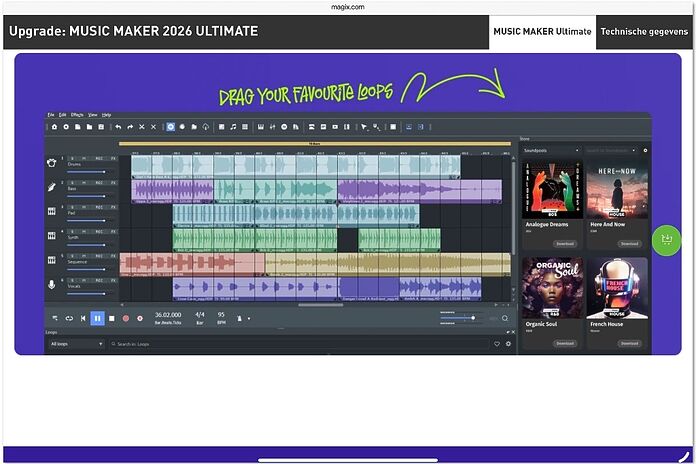This screenshot has width=696, height=464.
Task: Toggle Mute on the Sequence track
Action: tap(83, 256)
